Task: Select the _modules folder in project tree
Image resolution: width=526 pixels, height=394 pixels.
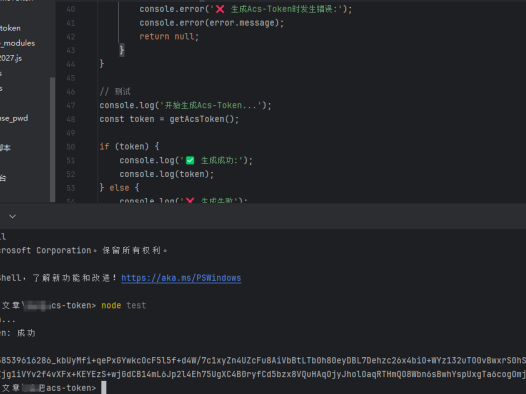Action: (17, 43)
